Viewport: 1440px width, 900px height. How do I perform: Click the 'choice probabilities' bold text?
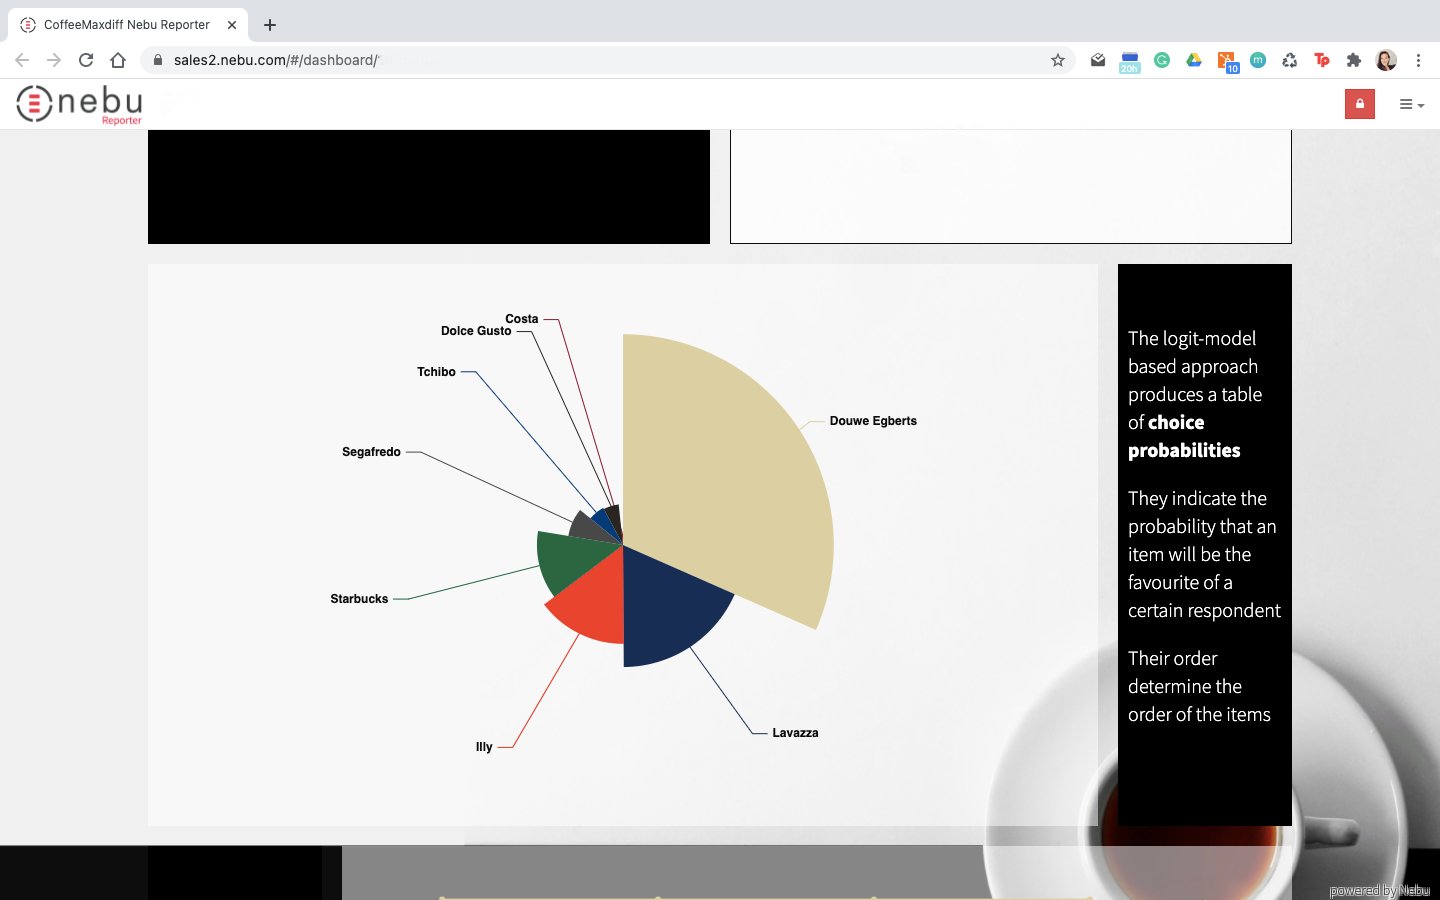click(x=1184, y=436)
